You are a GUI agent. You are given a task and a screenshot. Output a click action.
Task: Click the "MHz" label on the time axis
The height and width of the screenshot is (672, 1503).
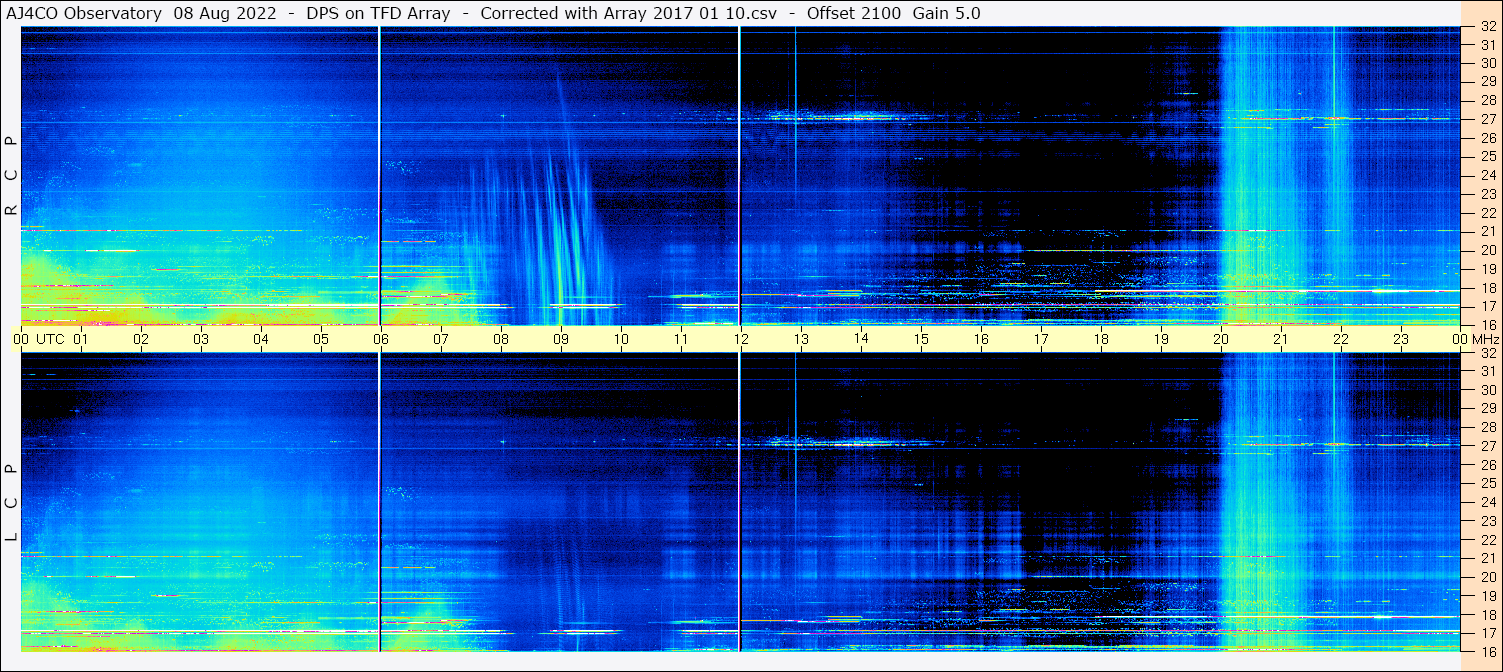coord(1486,339)
